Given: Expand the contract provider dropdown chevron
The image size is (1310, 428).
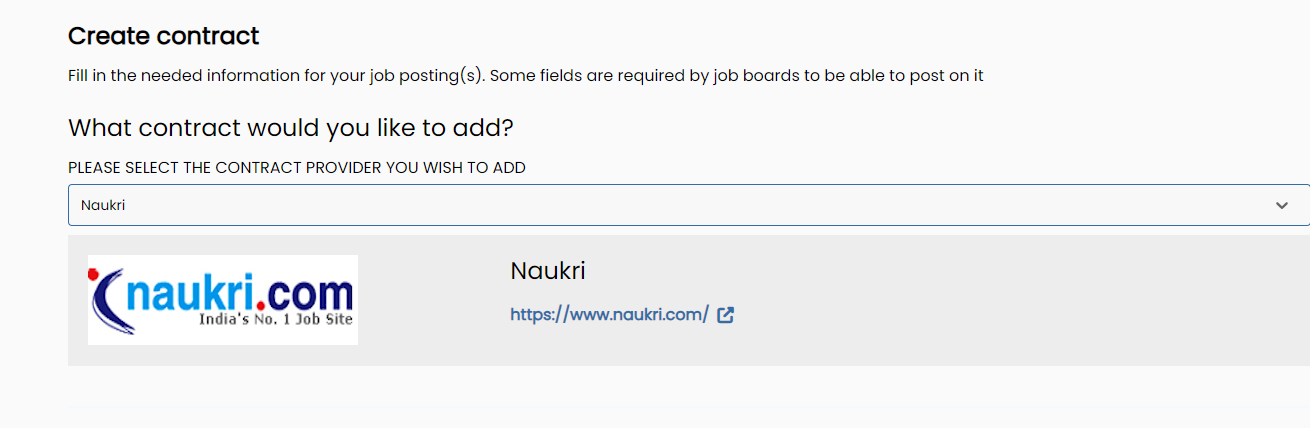Looking at the screenshot, I should coord(1282,205).
